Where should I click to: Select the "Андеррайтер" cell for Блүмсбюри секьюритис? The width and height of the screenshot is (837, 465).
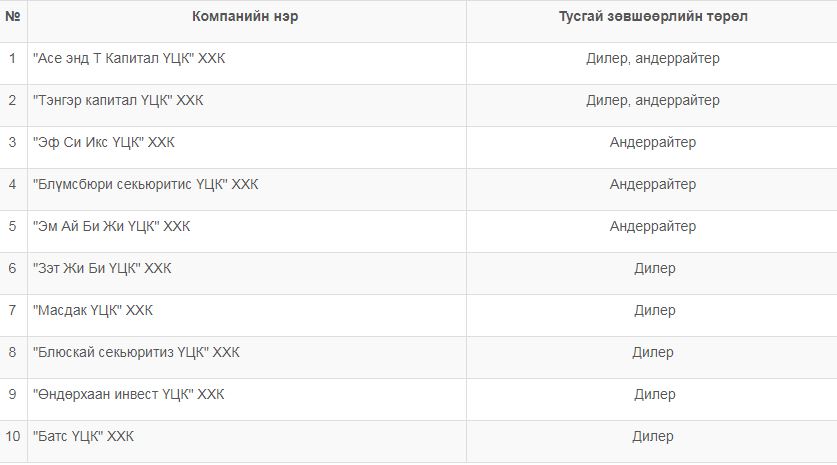click(x=652, y=185)
